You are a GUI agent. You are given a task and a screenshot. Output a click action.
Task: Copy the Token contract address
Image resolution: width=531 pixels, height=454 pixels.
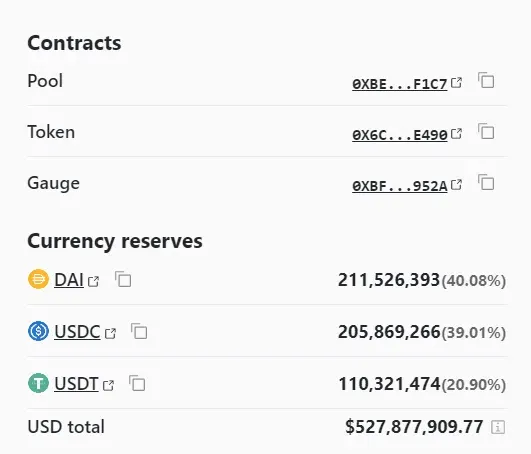point(486,131)
